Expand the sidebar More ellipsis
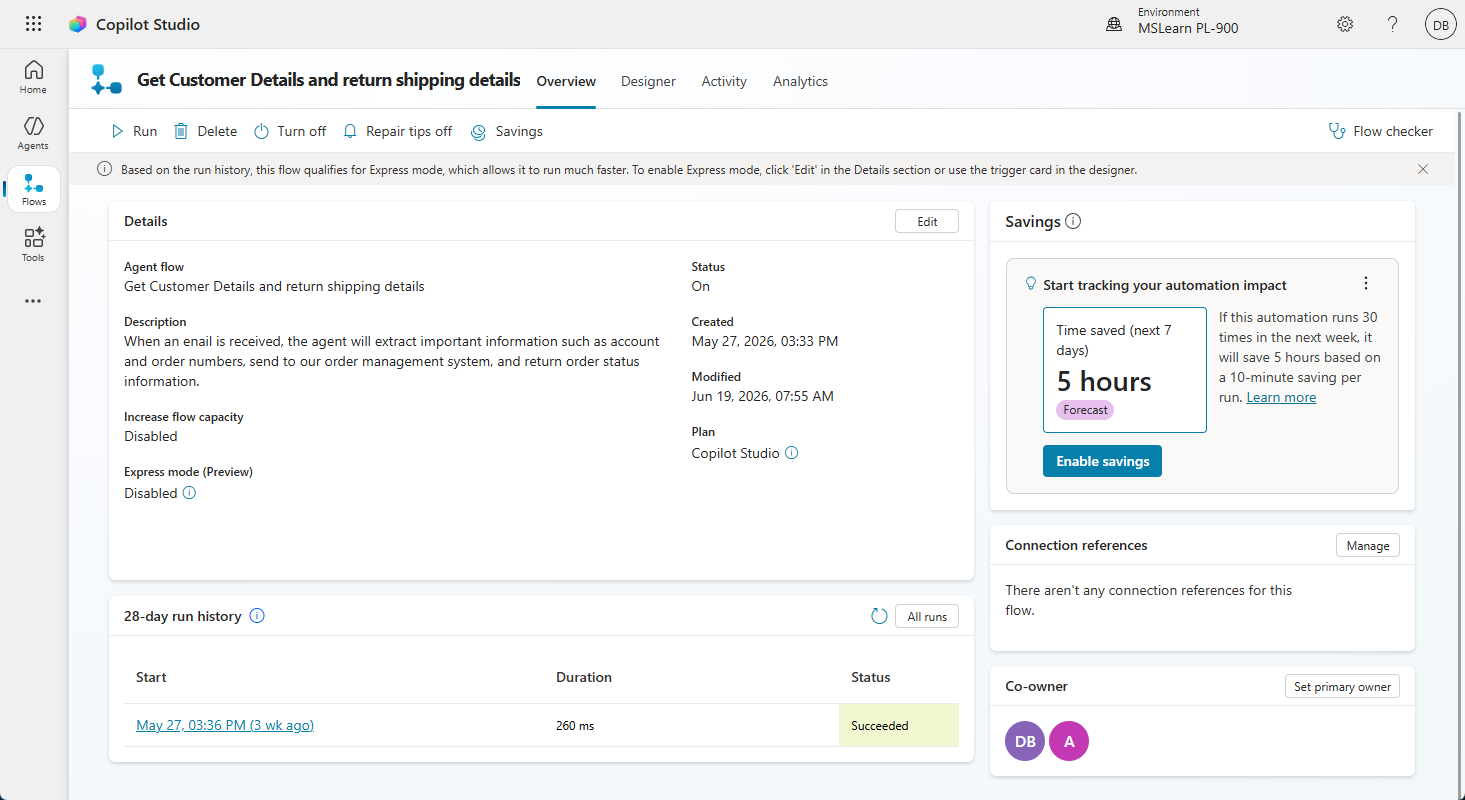 coord(33,301)
